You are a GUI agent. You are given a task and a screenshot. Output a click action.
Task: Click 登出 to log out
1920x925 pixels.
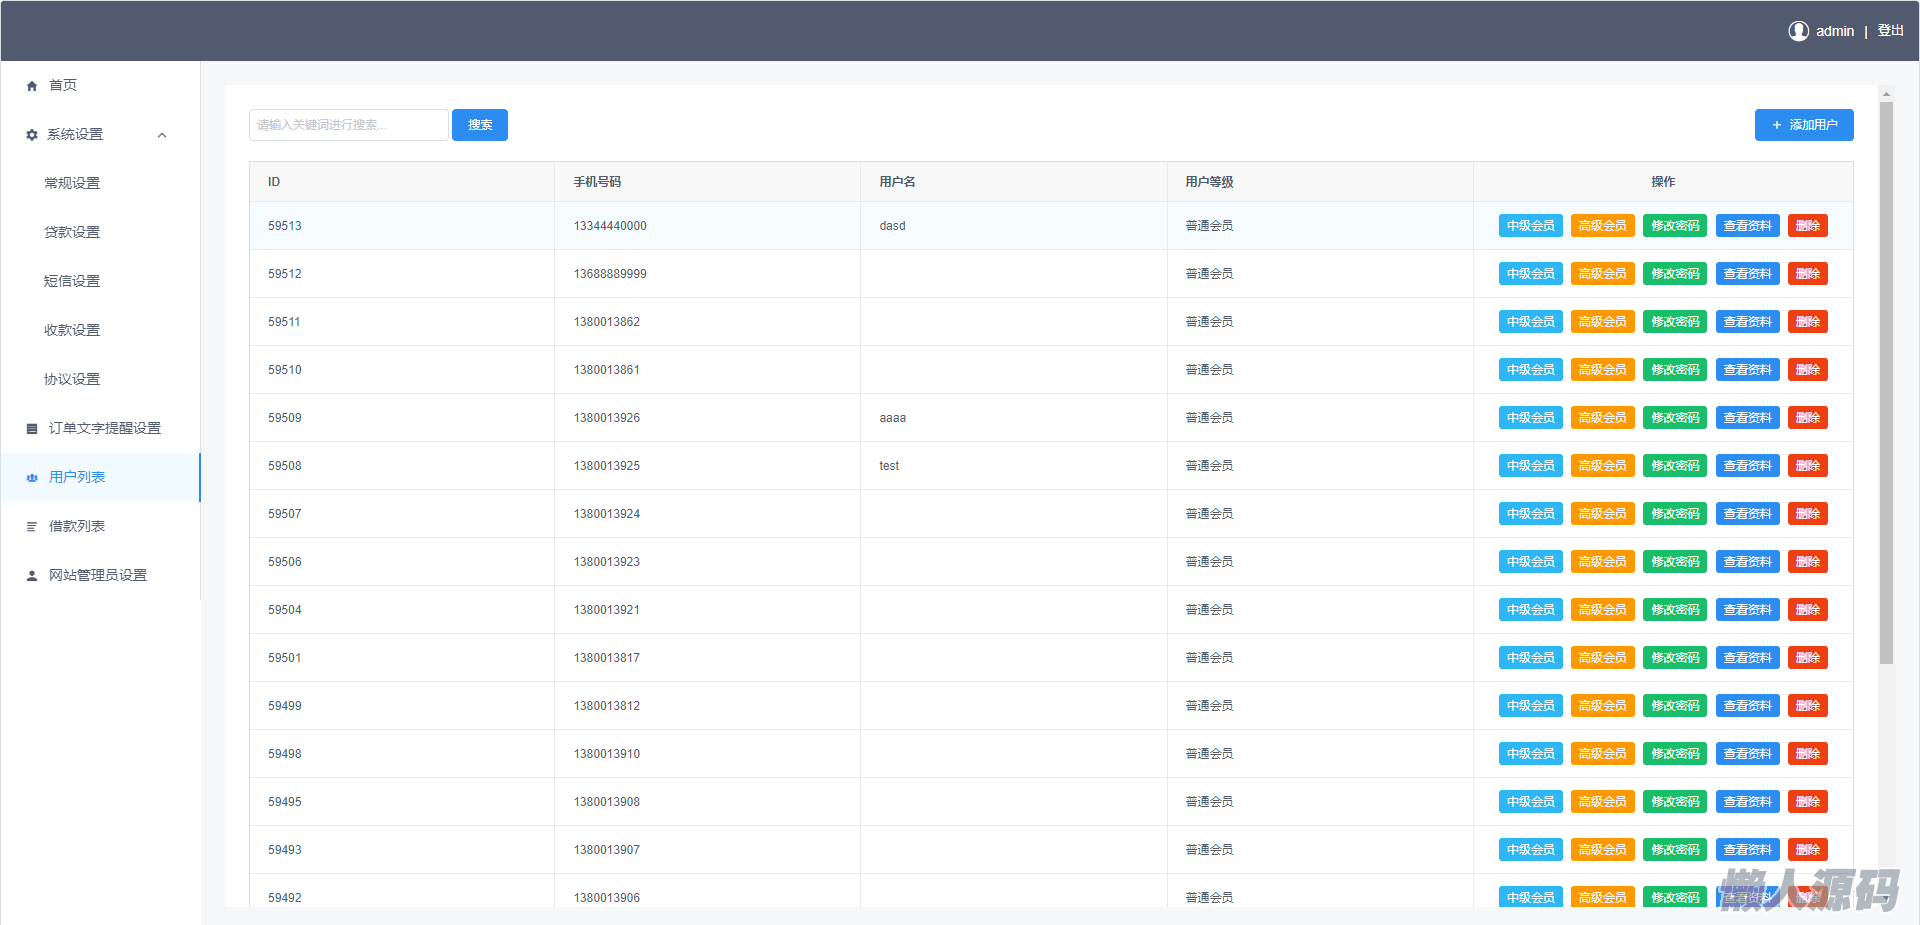(1890, 31)
